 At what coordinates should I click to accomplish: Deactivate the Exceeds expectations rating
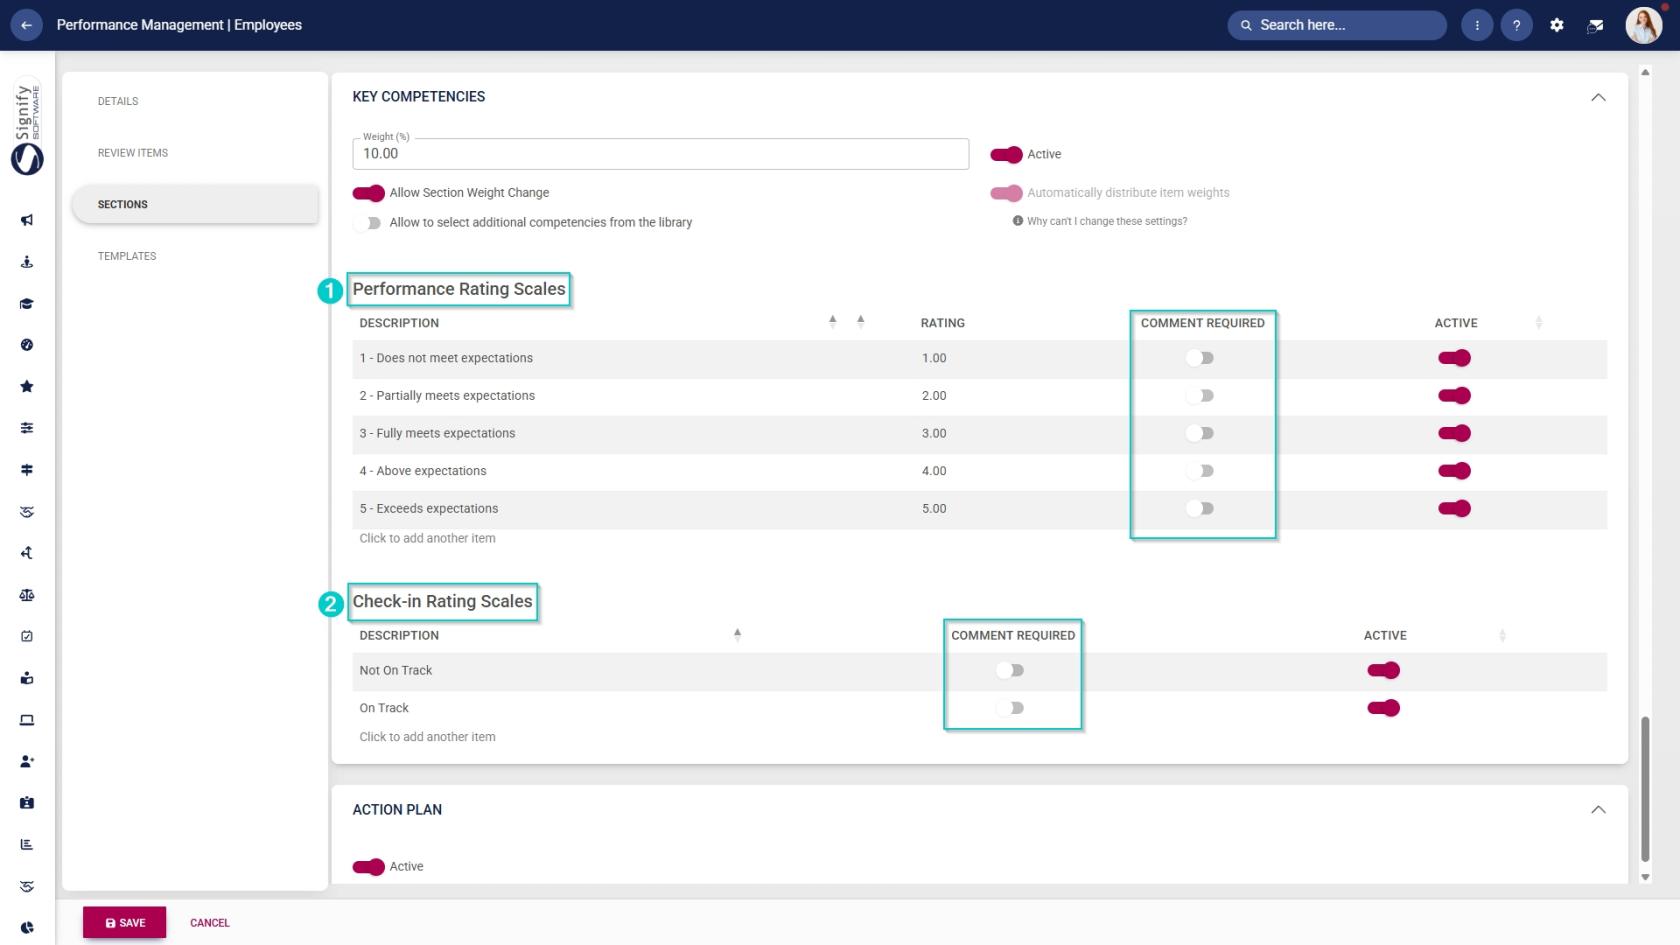tap(1454, 509)
